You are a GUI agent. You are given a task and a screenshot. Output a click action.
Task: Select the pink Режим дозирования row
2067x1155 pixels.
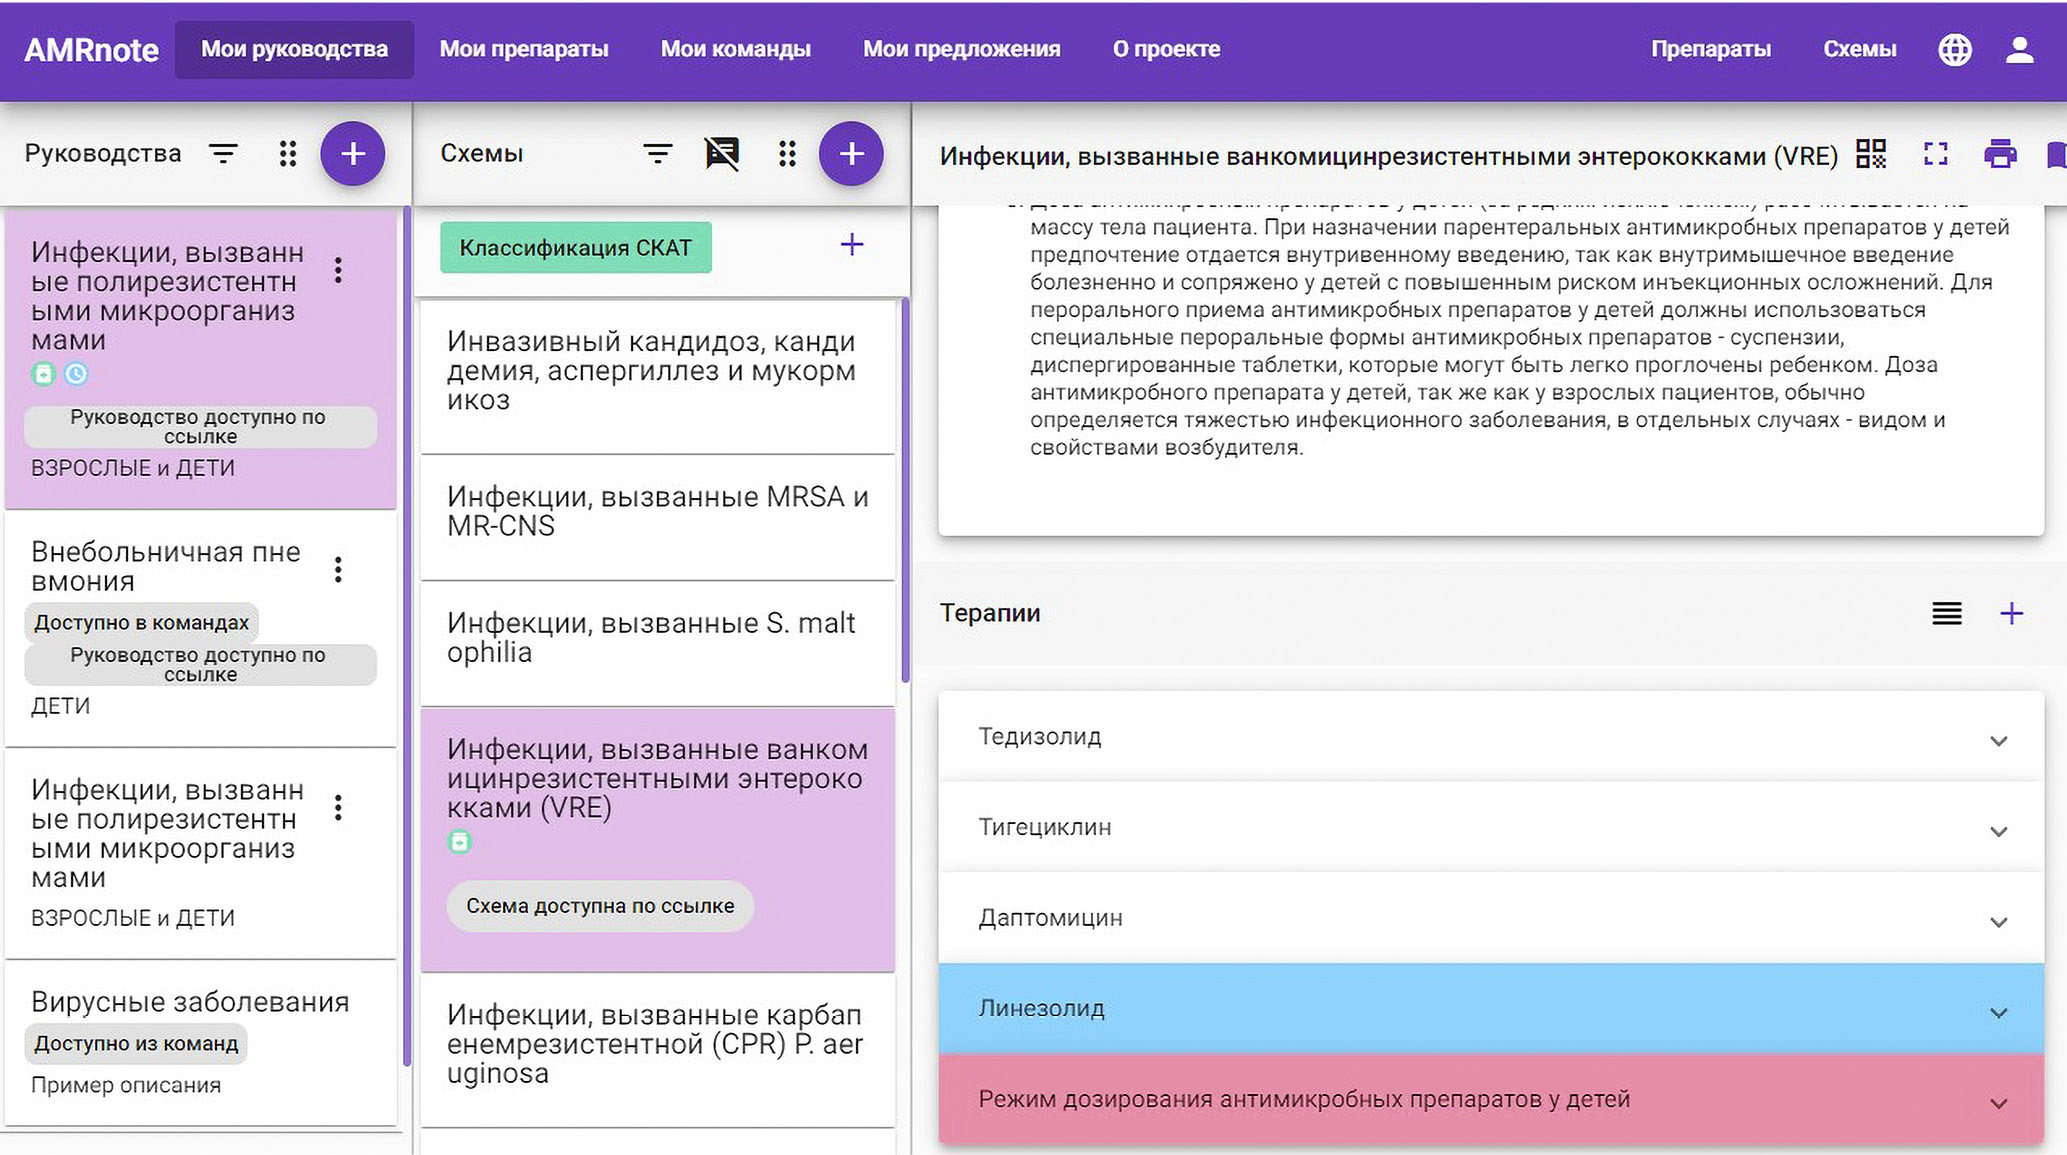[x=1490, y=1099]
